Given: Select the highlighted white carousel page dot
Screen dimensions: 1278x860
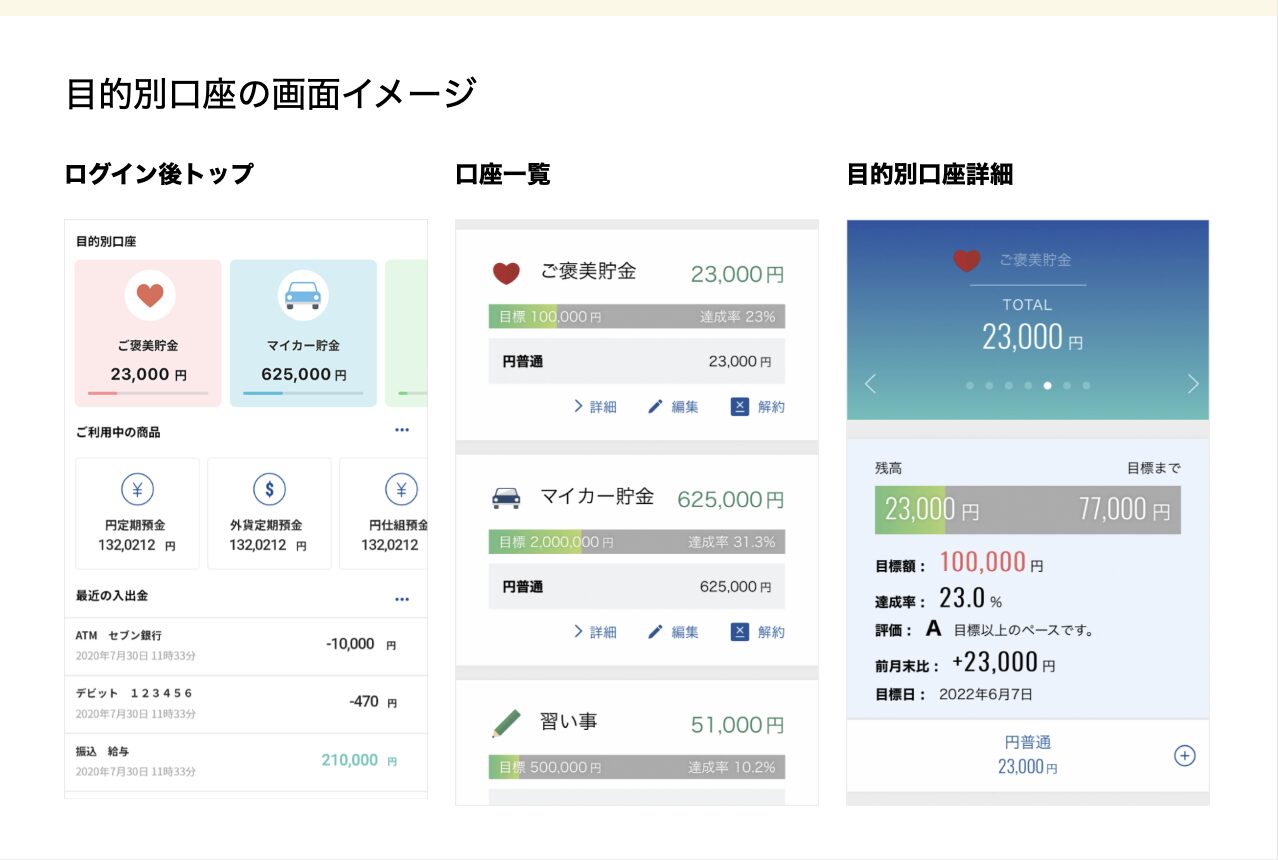Looking at the screenshot, I should coord(1047,385).
